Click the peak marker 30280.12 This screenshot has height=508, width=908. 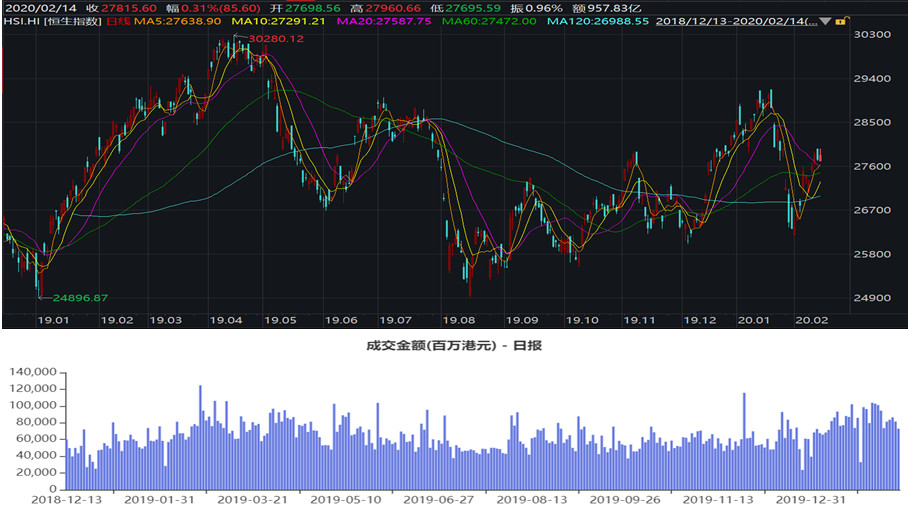pyautogui.click(x=276, y=39)
